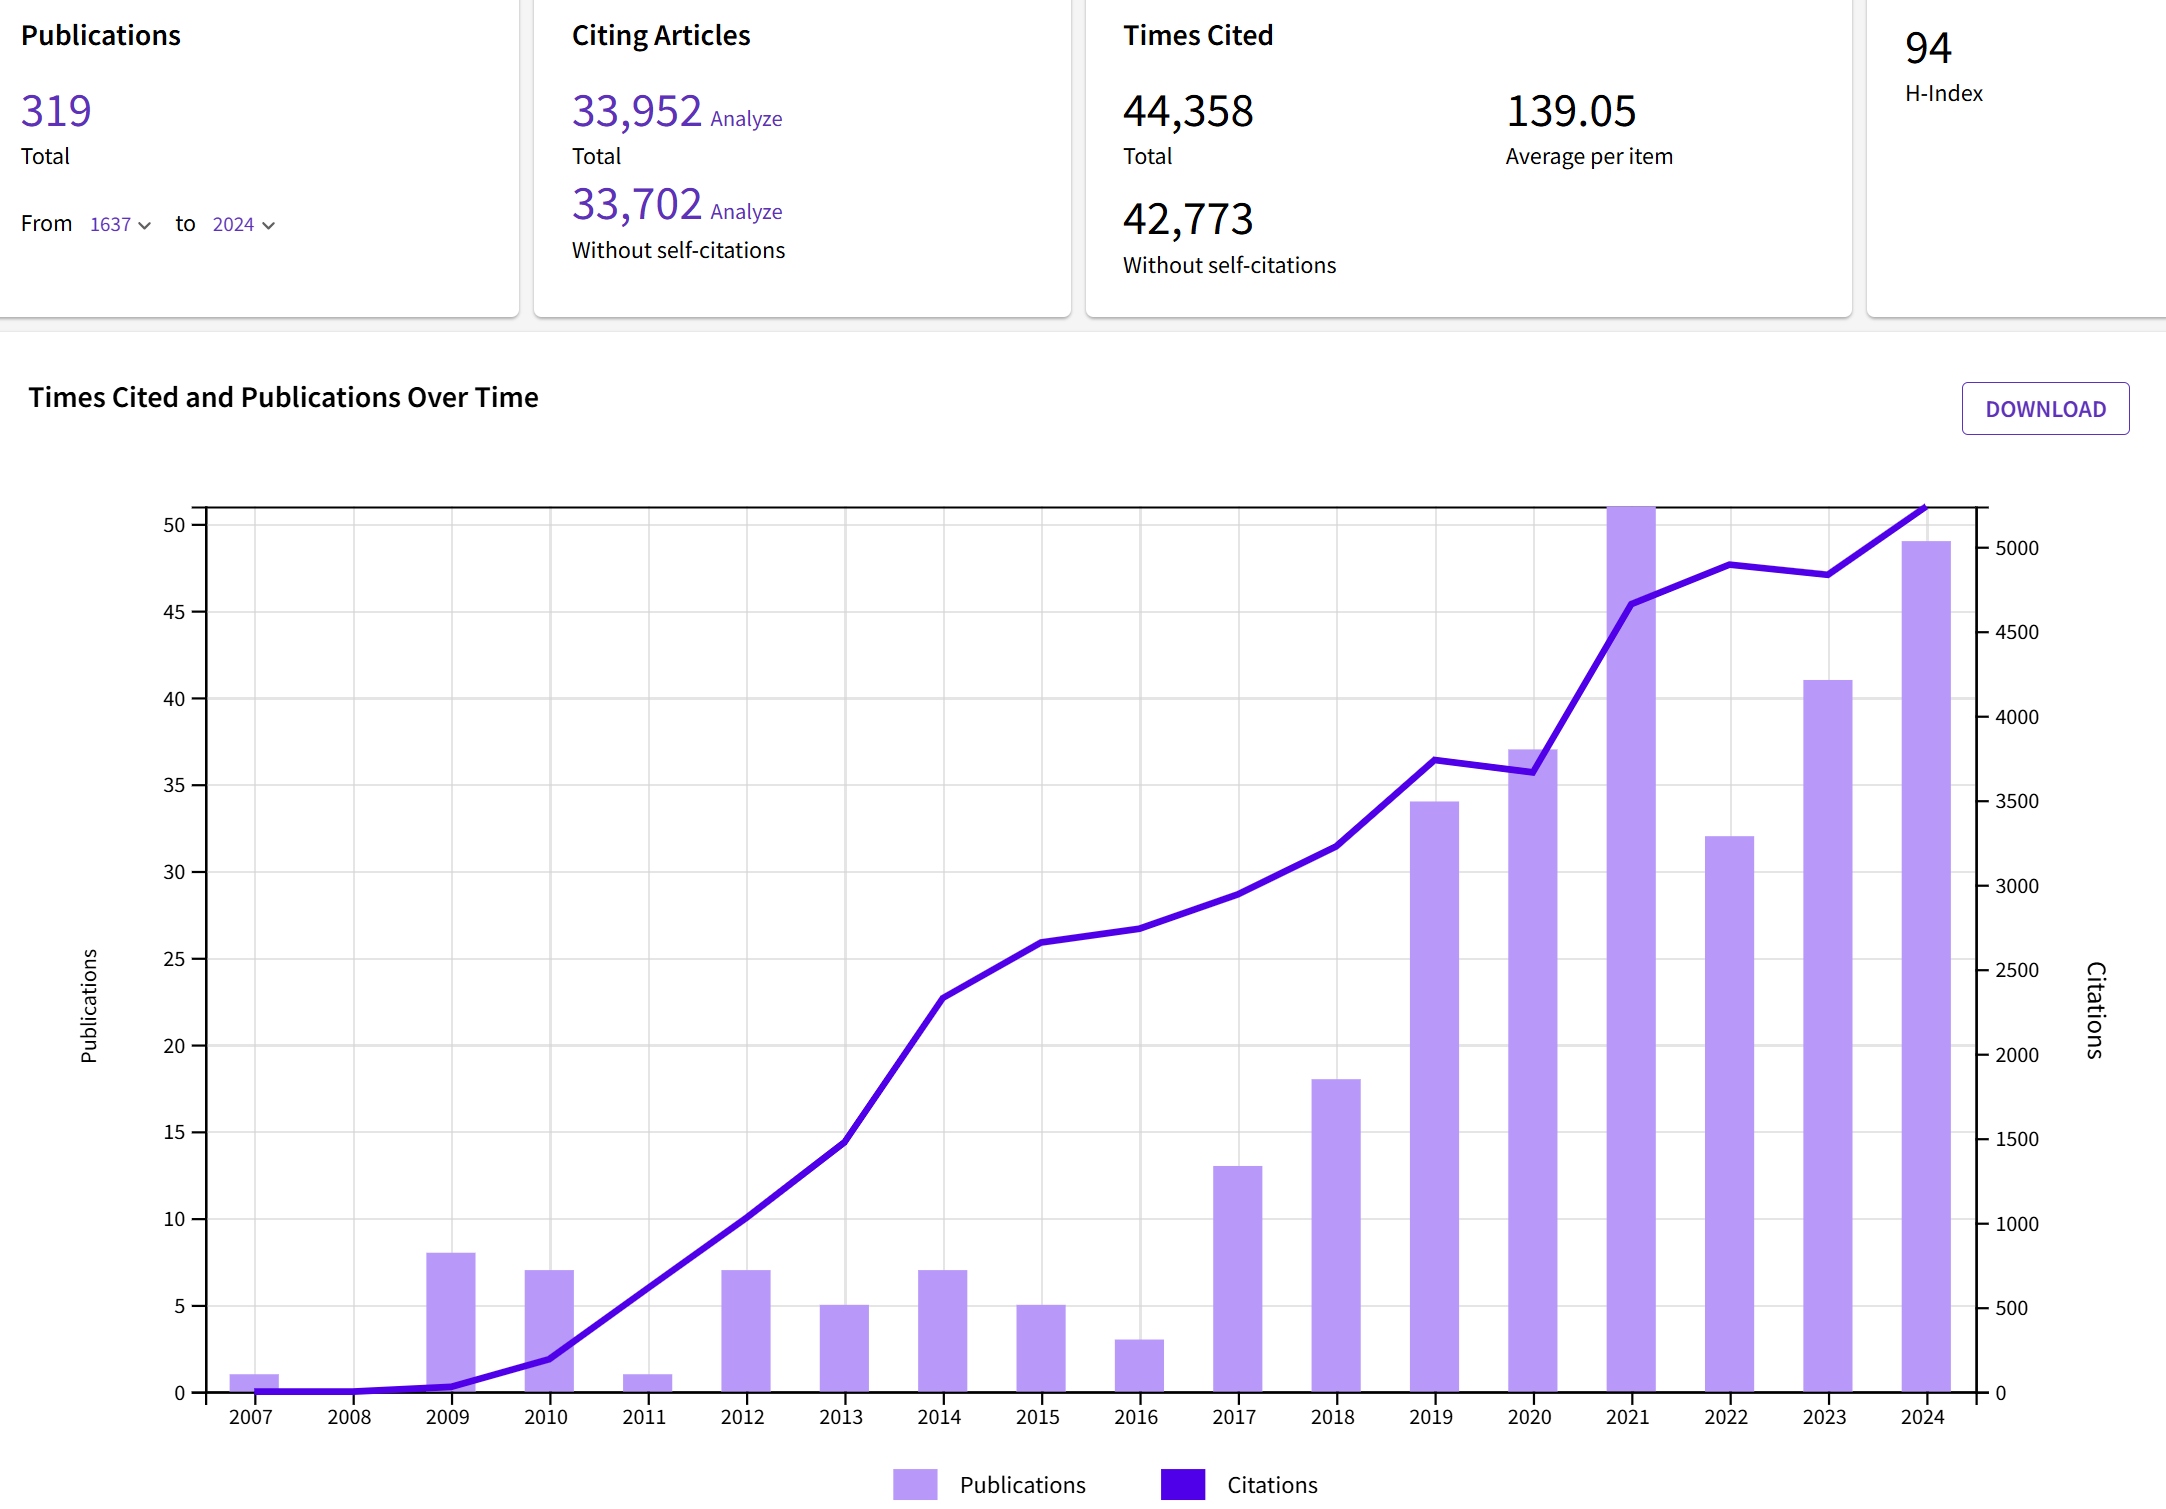The width and height of the screenshot is (2166, 1509).
Task: Click Analyze next to 33,702 without self-citations
Action: 746,212
